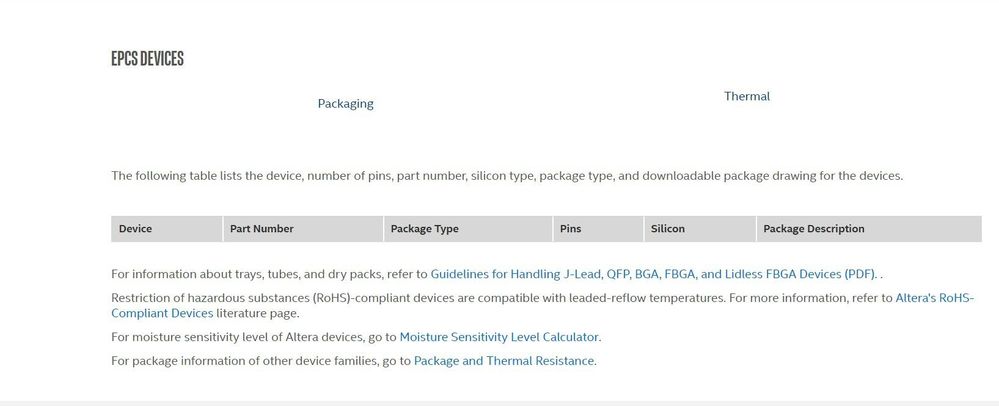Click the Package Type column header
Image resolution: width=999 pixels, height=406 pixels.
(x=424, y=229)
